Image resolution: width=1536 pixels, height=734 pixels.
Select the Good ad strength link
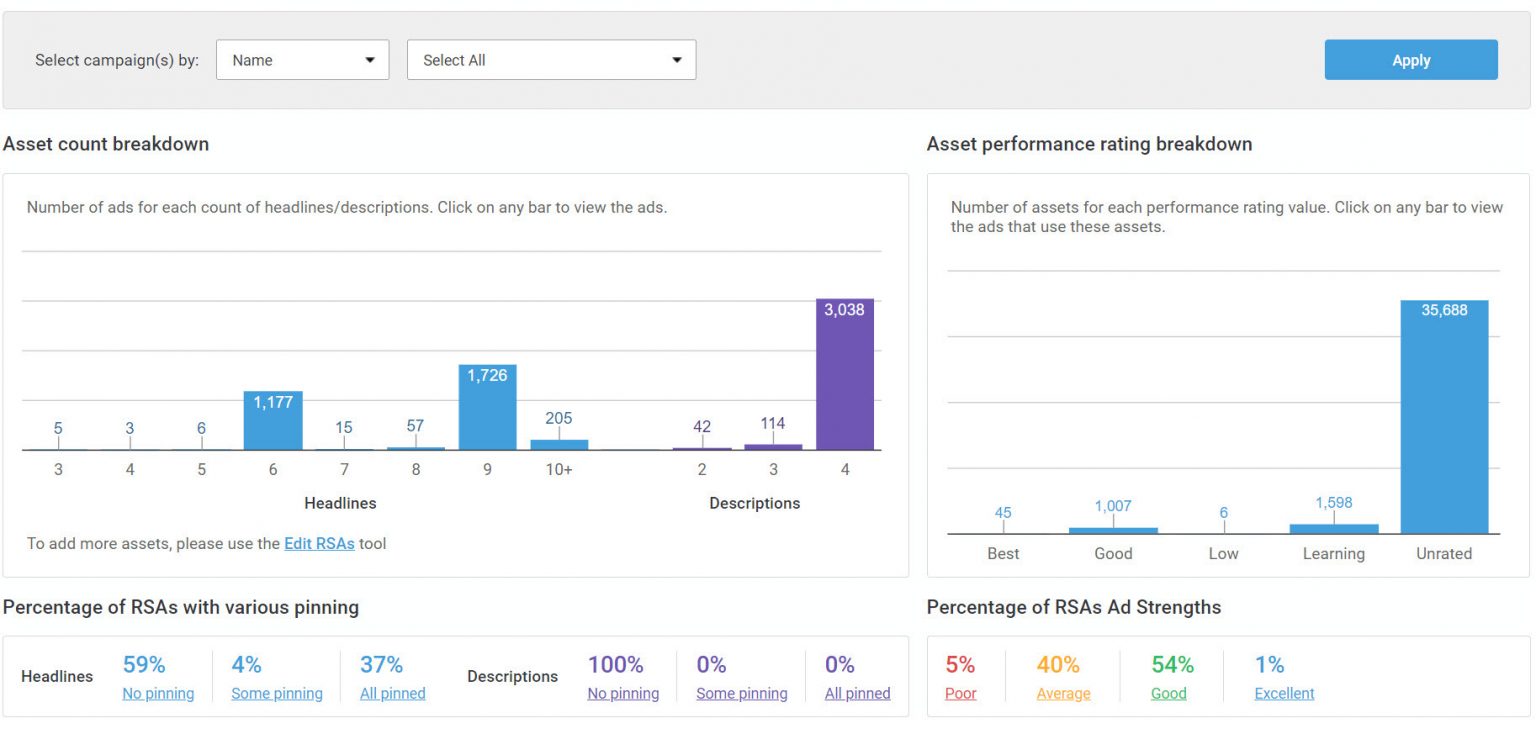click(1168, 693)
